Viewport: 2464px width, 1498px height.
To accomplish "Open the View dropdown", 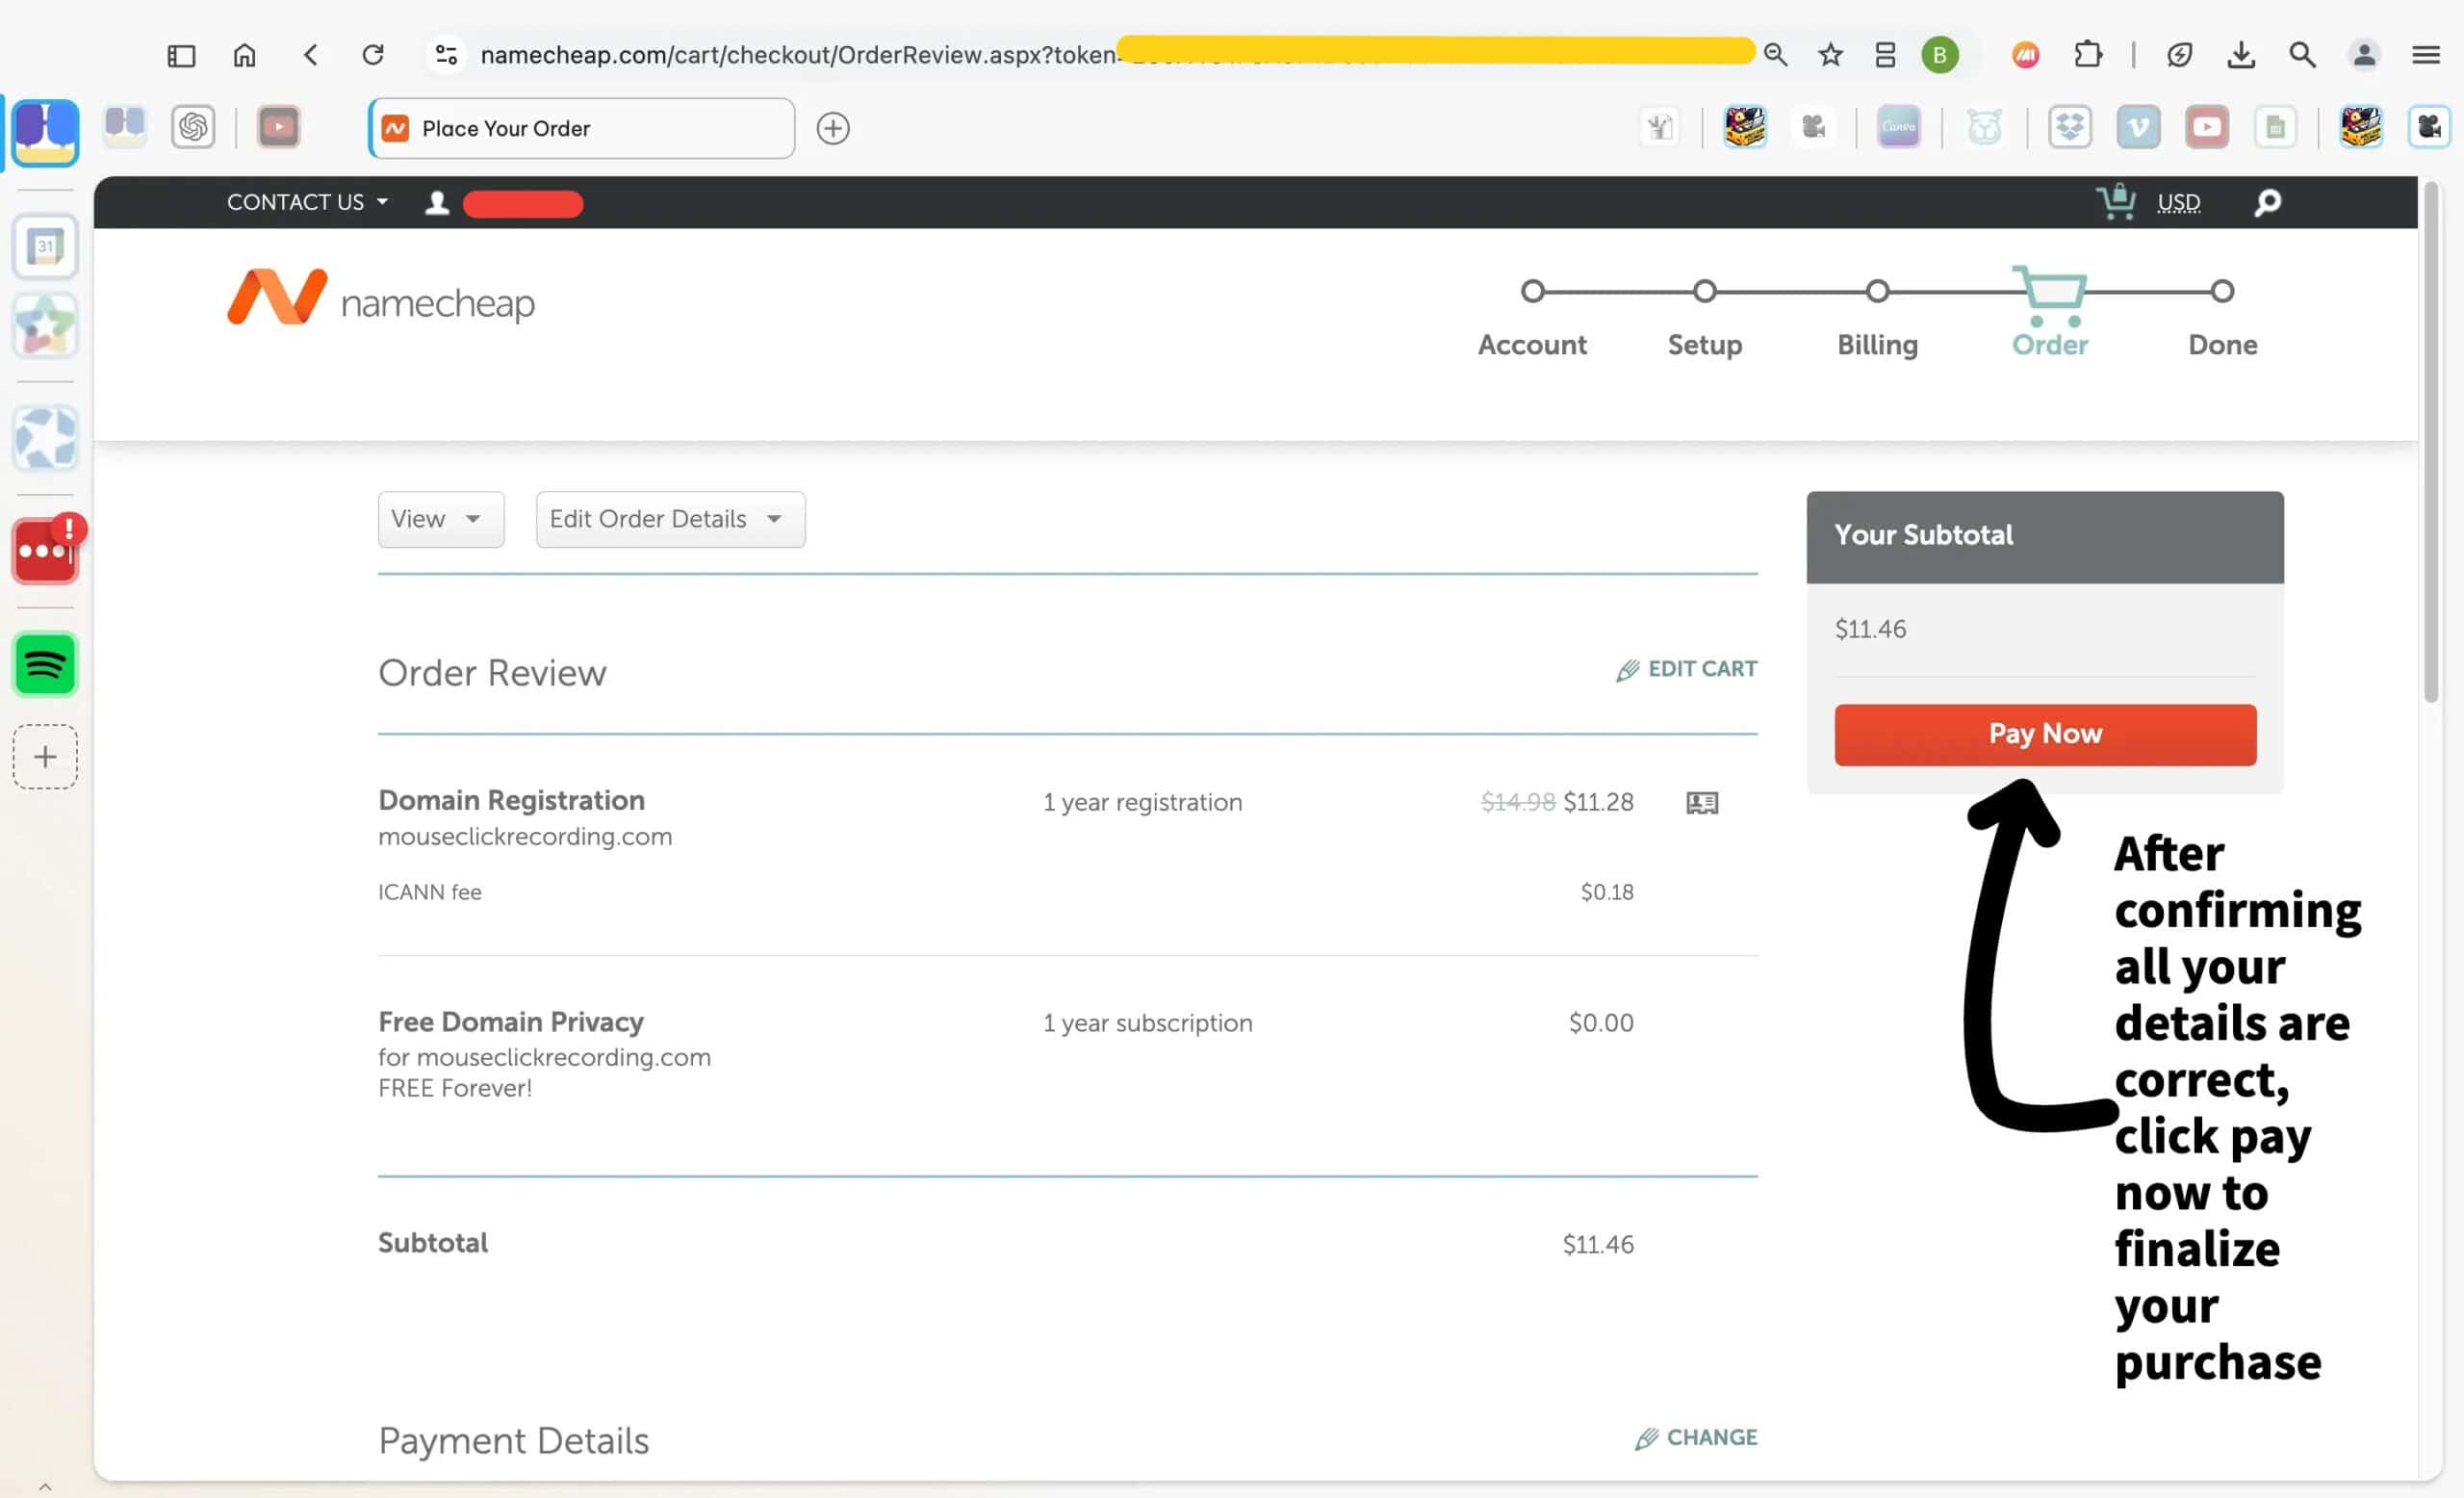I will [440, 519].
